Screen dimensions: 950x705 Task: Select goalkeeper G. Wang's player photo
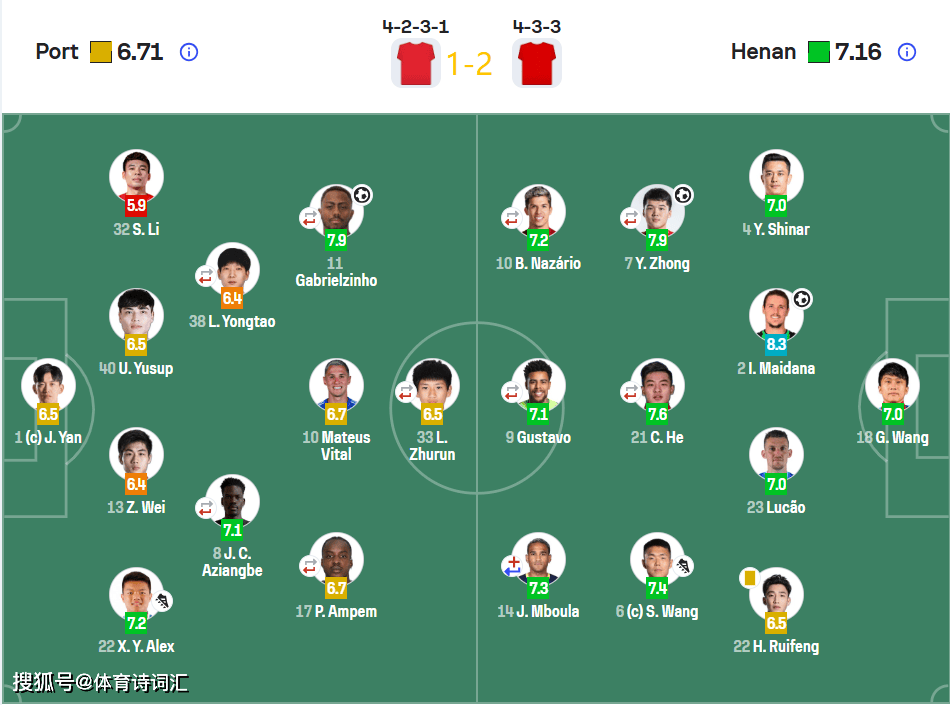point(892,385)
